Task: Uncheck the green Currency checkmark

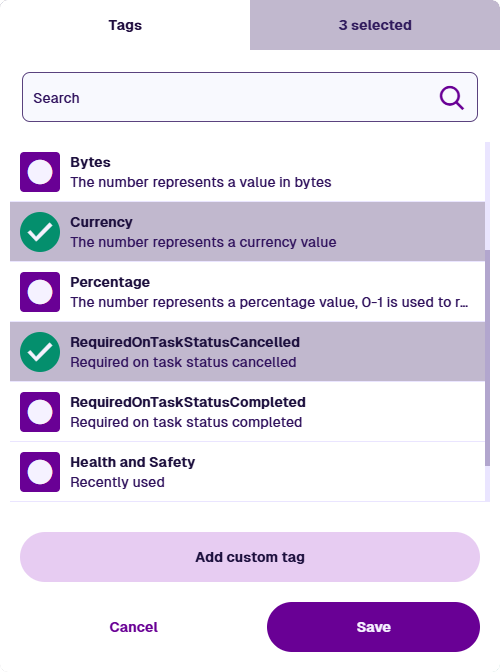Action: click(x=40, y=232)
